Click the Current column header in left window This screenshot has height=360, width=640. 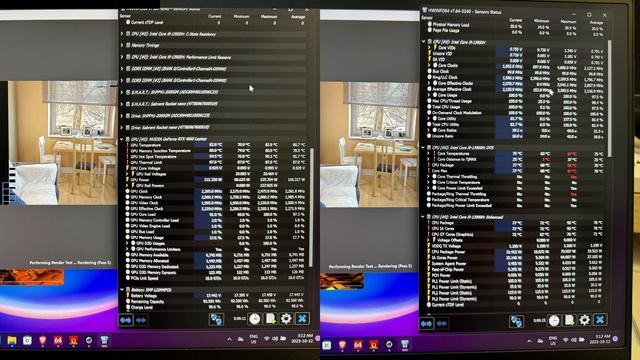215,17
